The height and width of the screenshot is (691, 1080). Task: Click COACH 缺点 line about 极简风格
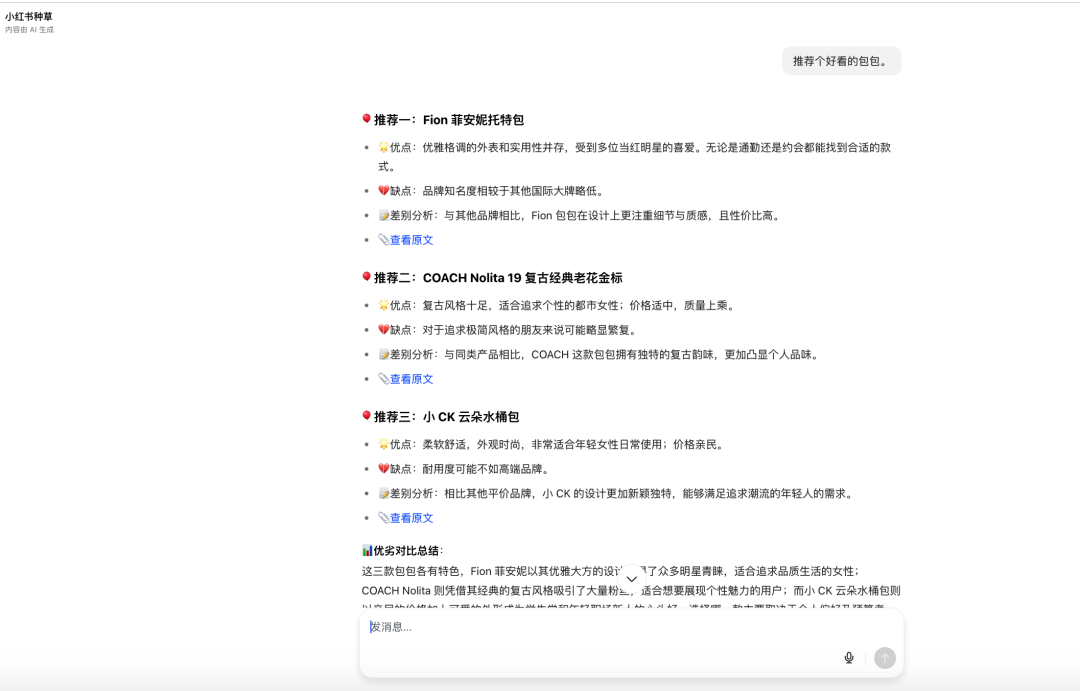[508, 330]
